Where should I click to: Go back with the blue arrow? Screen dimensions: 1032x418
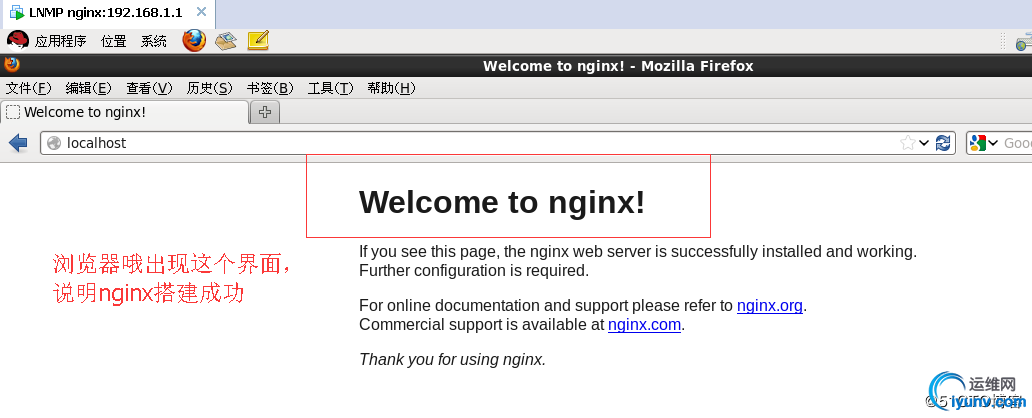click(18, 143)
